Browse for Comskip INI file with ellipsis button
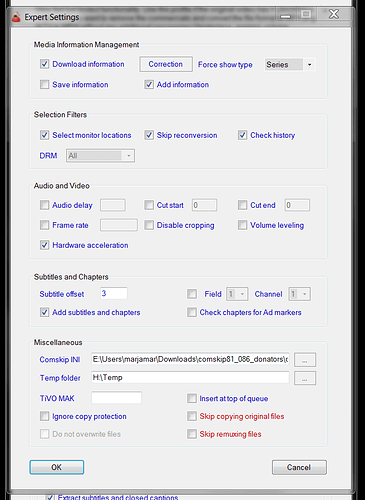The height and width of the screenshot is (500, 365). [305, 360]
